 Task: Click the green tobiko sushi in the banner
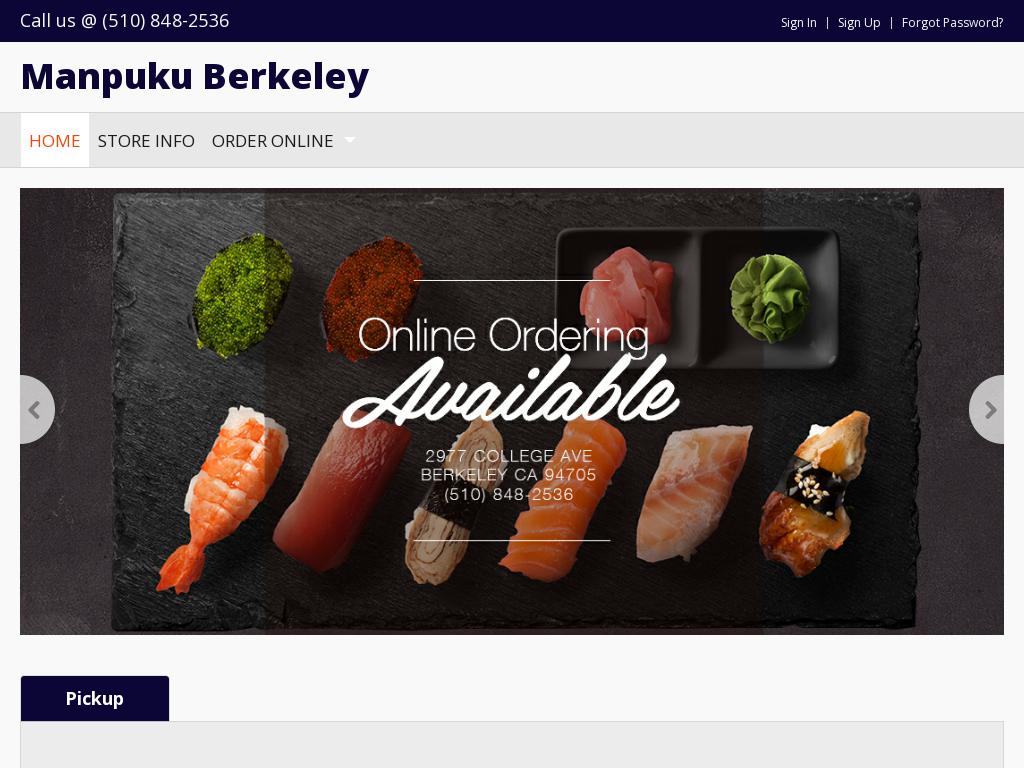(x=242, y=295)
